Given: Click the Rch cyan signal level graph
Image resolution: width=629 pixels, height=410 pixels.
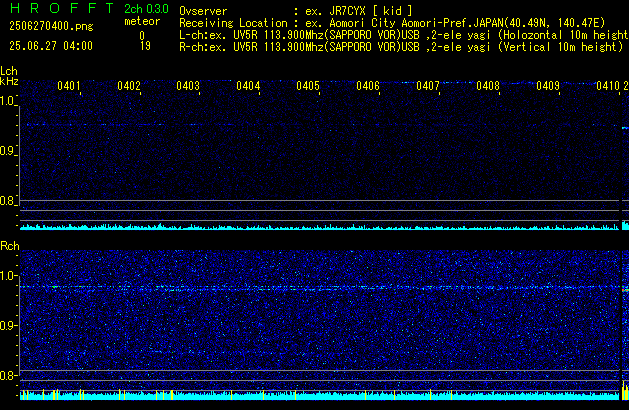Looking at the screenshot, I should (320, 396).
